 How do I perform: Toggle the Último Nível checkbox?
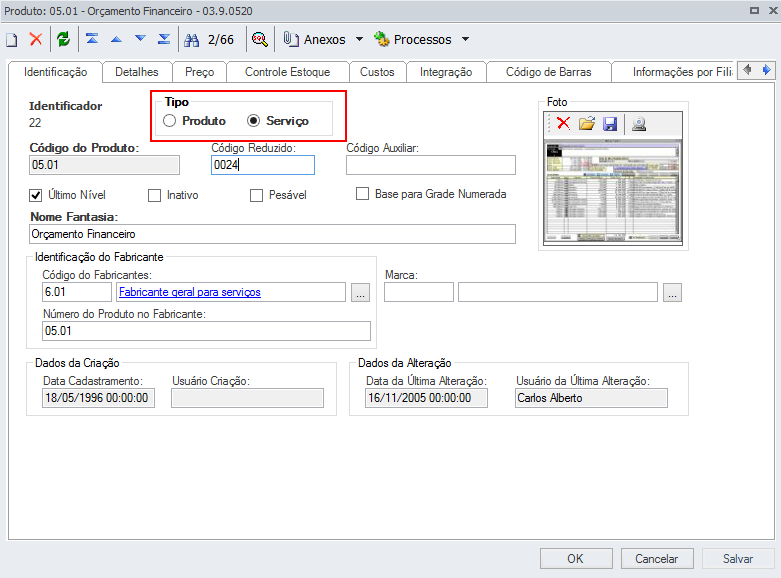pyautogui.click(x=35, y=195)
